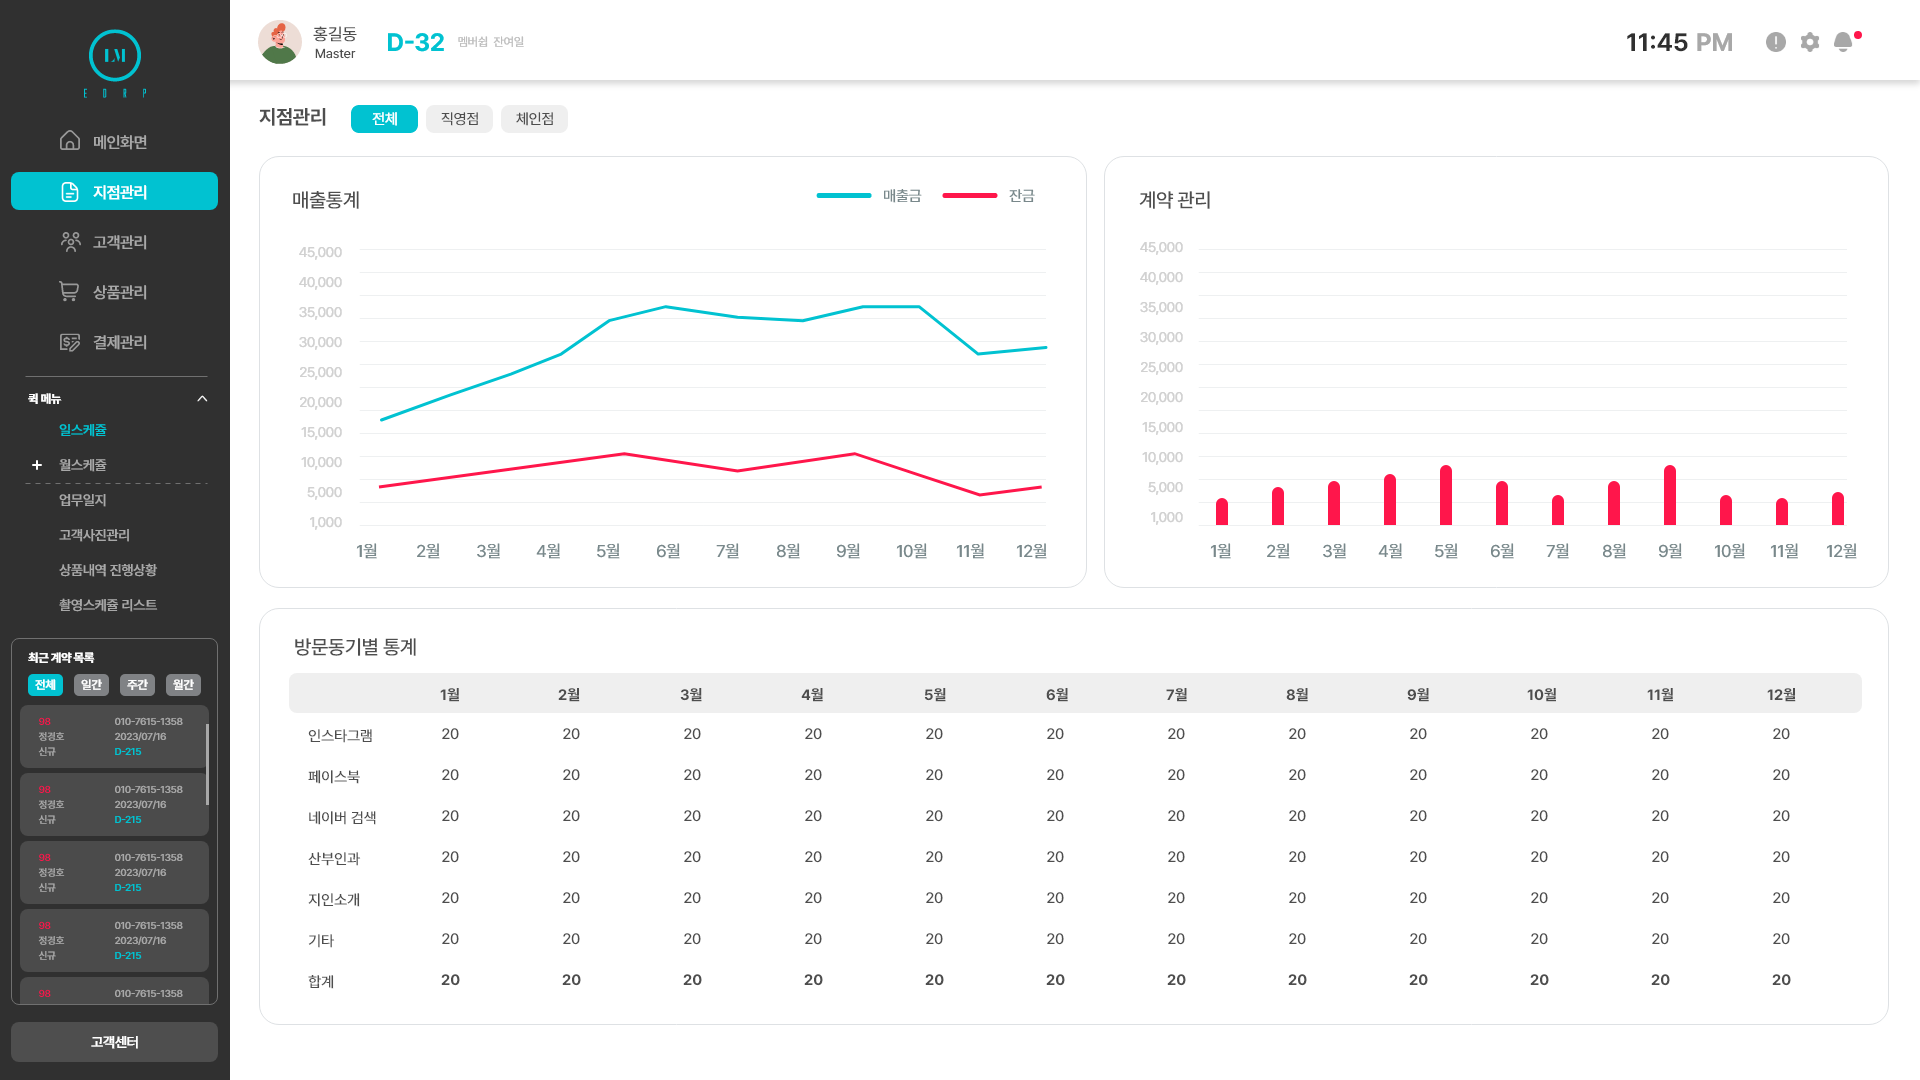This screenshot has height=1080, width=1920.
Task: Click the document icon in 지점관리
Action: click(x=70, y=192)
